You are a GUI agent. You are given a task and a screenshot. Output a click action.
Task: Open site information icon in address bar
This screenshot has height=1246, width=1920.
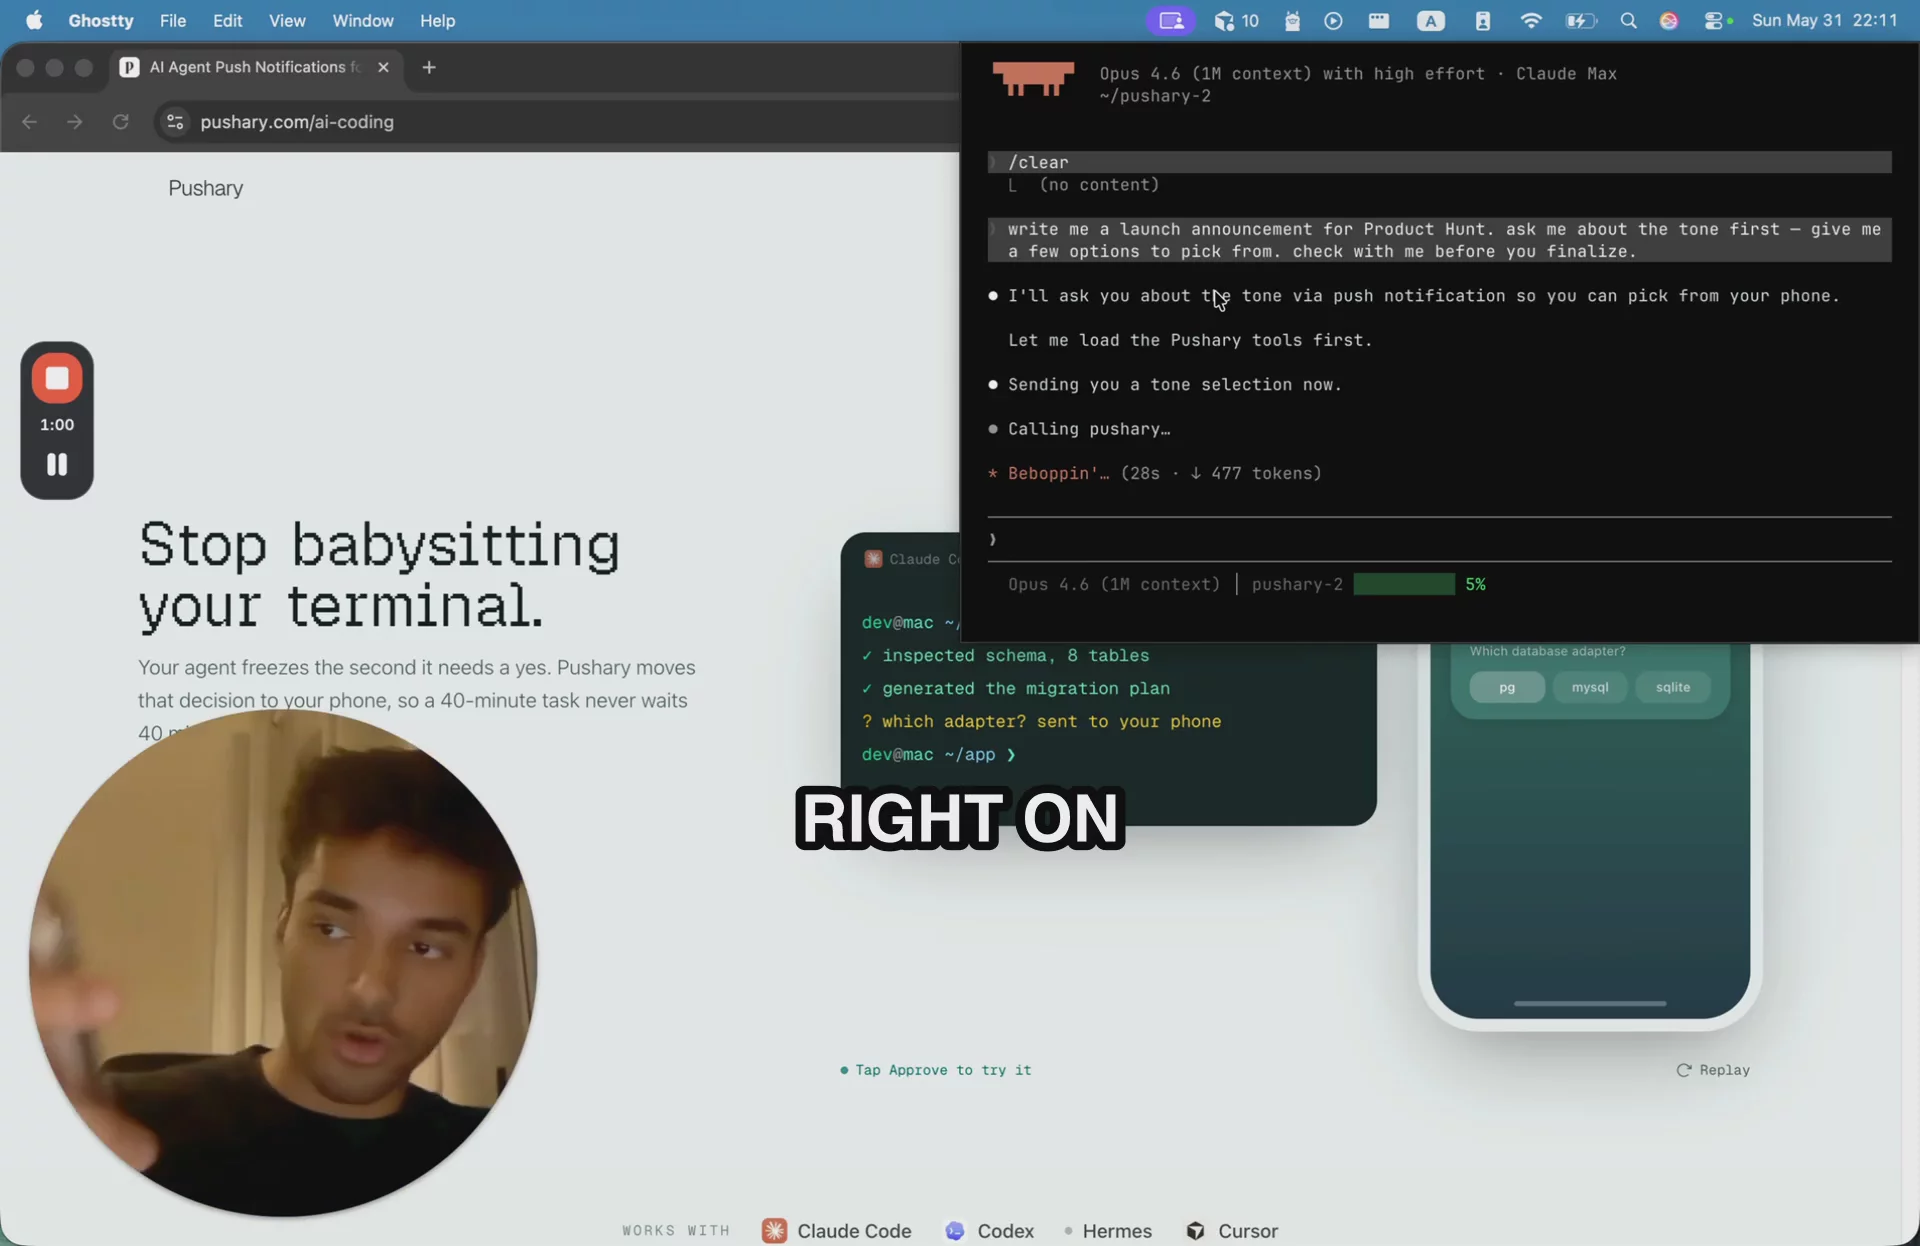175,122
